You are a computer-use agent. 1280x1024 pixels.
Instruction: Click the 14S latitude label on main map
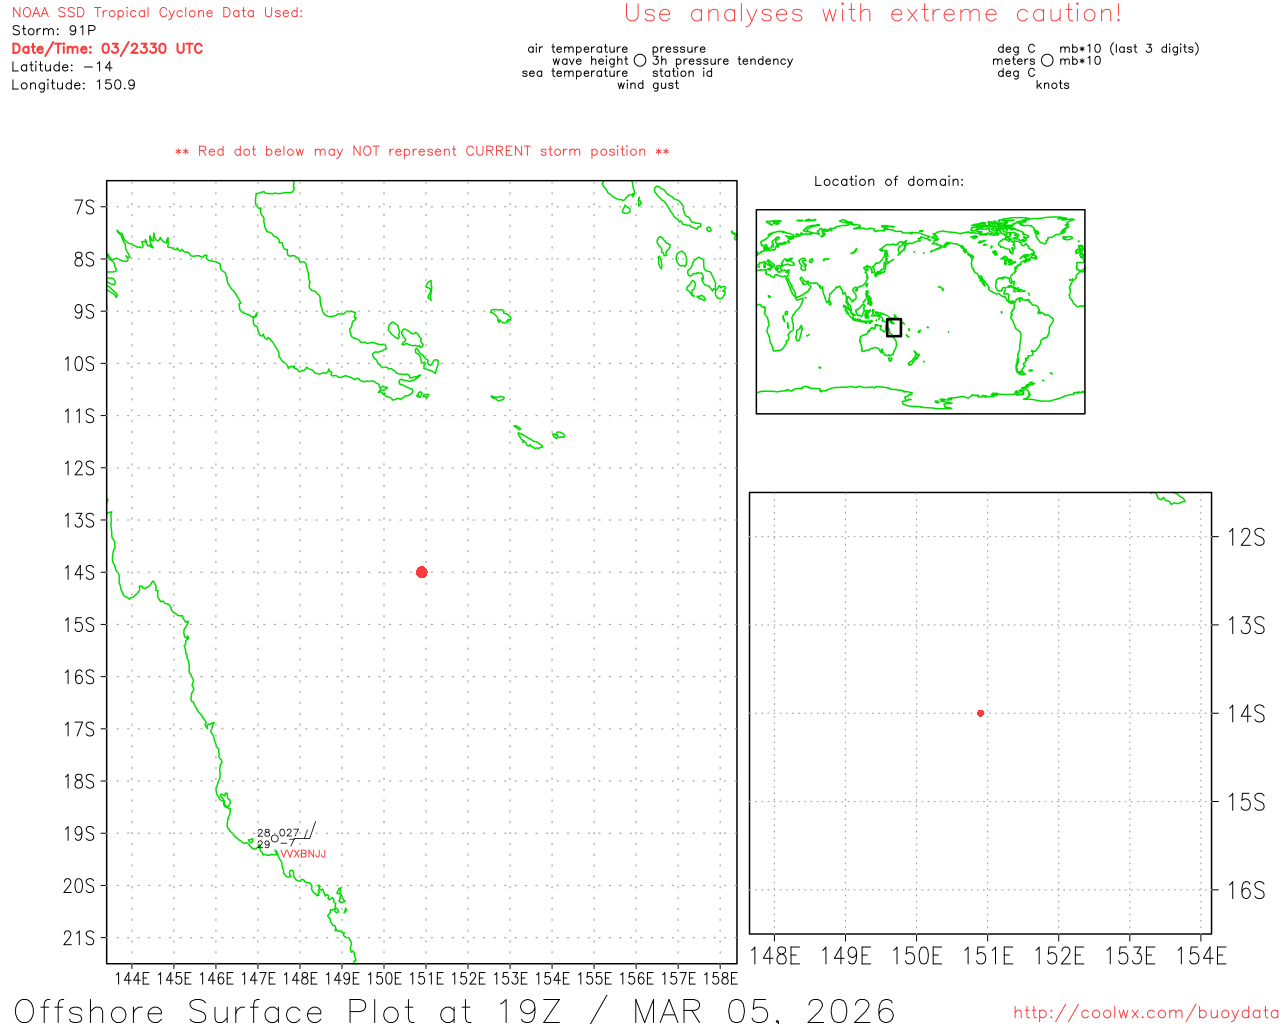point(79,573)
